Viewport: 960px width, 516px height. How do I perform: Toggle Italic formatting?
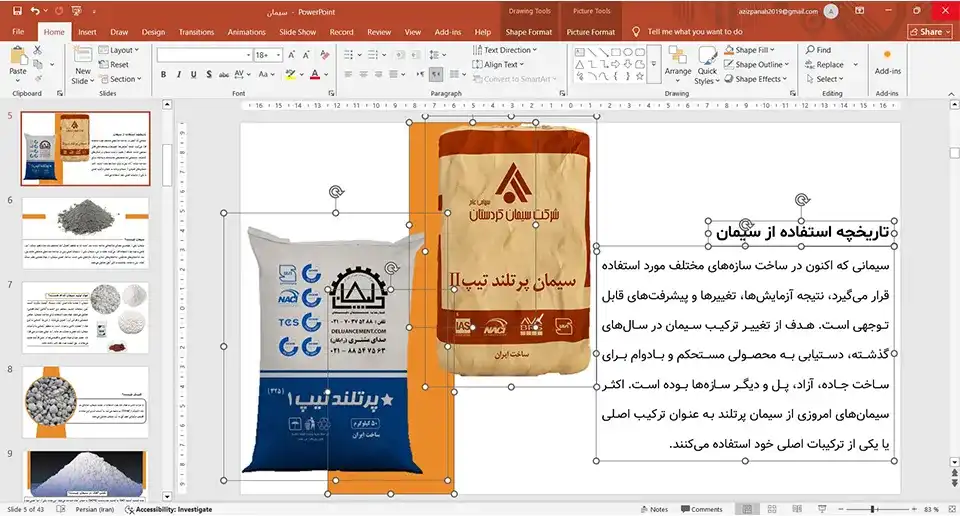pyautogui.click(x=178, y=74)
